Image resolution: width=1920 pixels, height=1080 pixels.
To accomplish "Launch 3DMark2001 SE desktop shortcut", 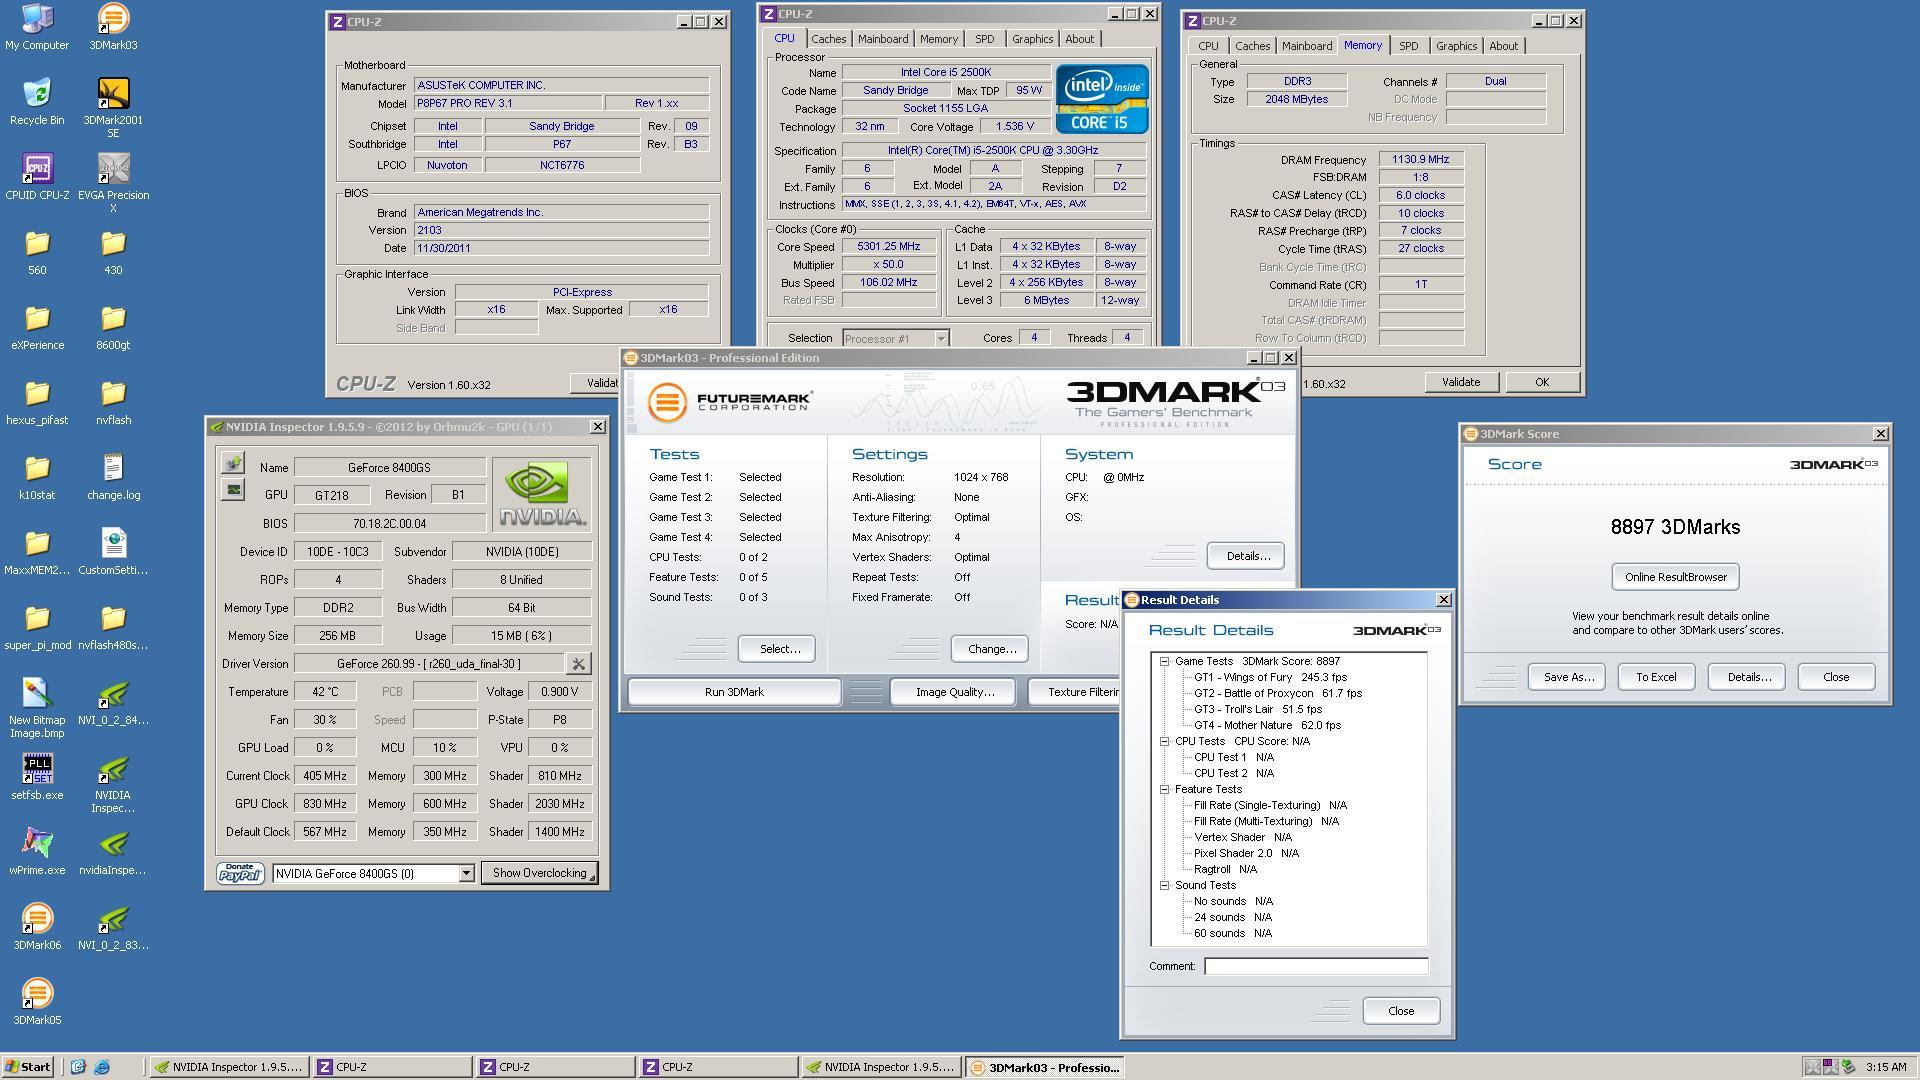I will click(113, 108).
